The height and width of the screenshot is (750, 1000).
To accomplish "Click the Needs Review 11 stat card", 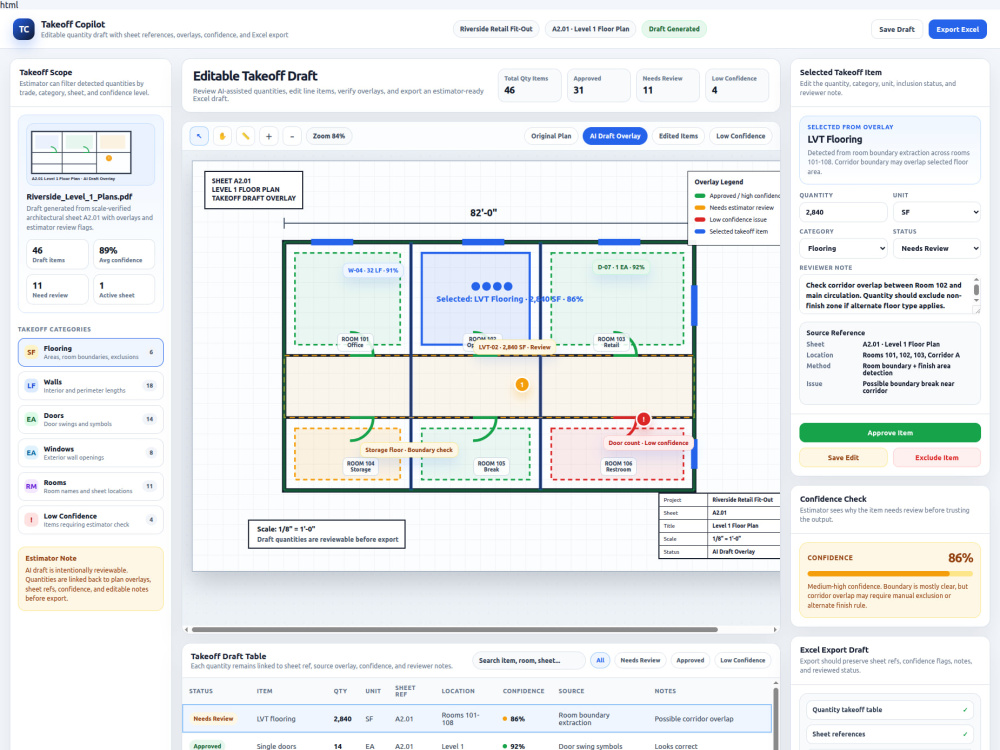I will pos(668,85).
